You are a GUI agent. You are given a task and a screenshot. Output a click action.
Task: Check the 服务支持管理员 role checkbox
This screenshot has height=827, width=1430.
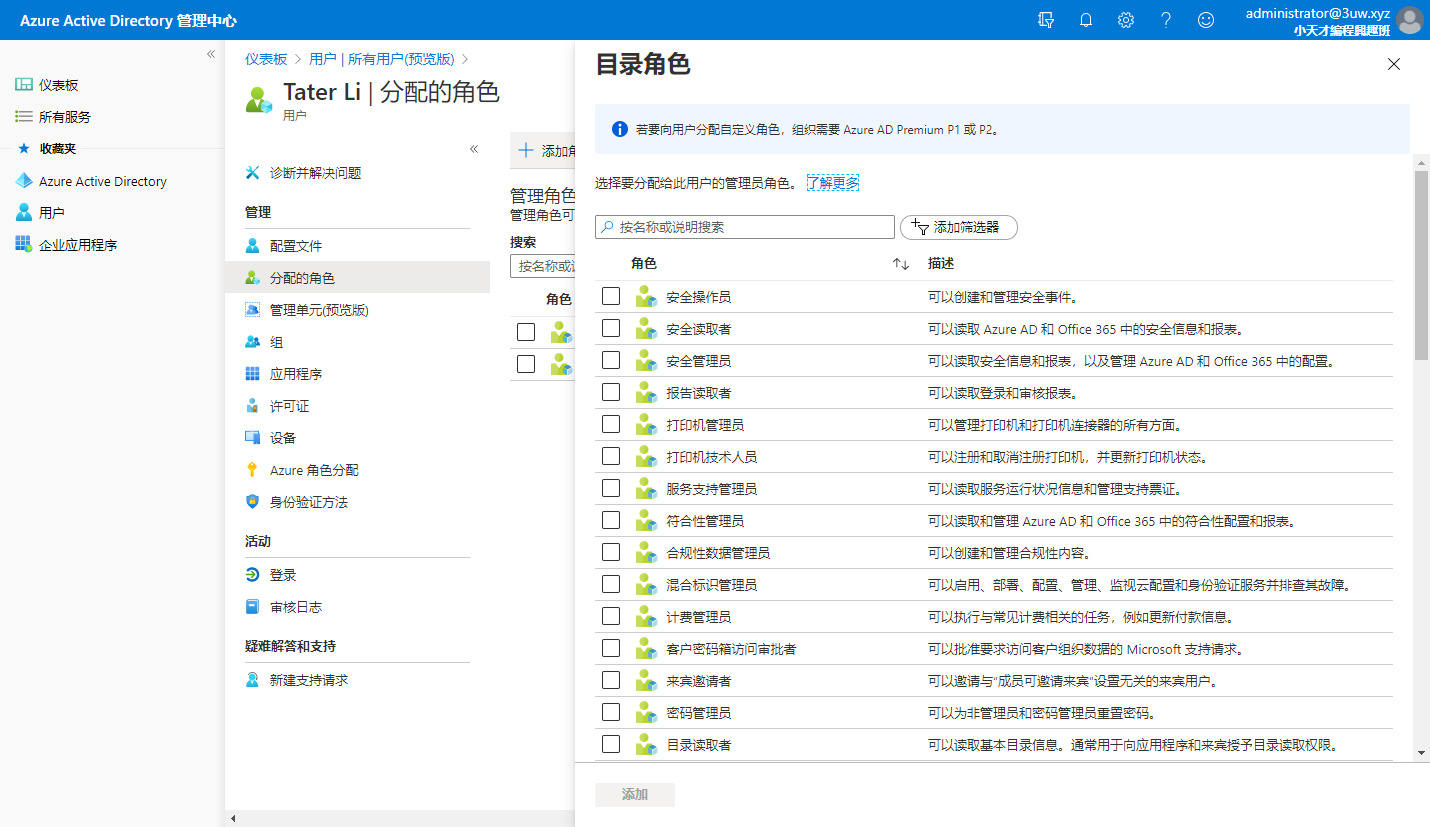pyautogui.click(x=611, y=488)
